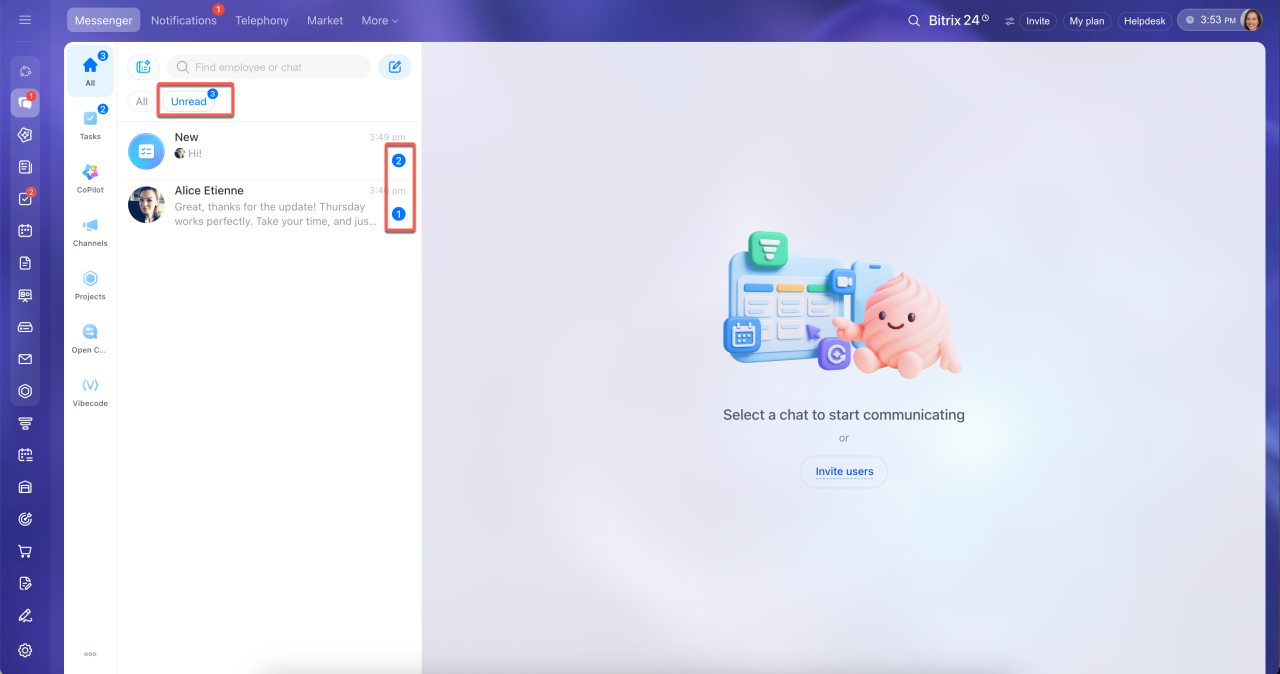Select the Unread chats filter
Image resolution: width=1280 pixels, height=674 pixels.
(x=189, y=102)
